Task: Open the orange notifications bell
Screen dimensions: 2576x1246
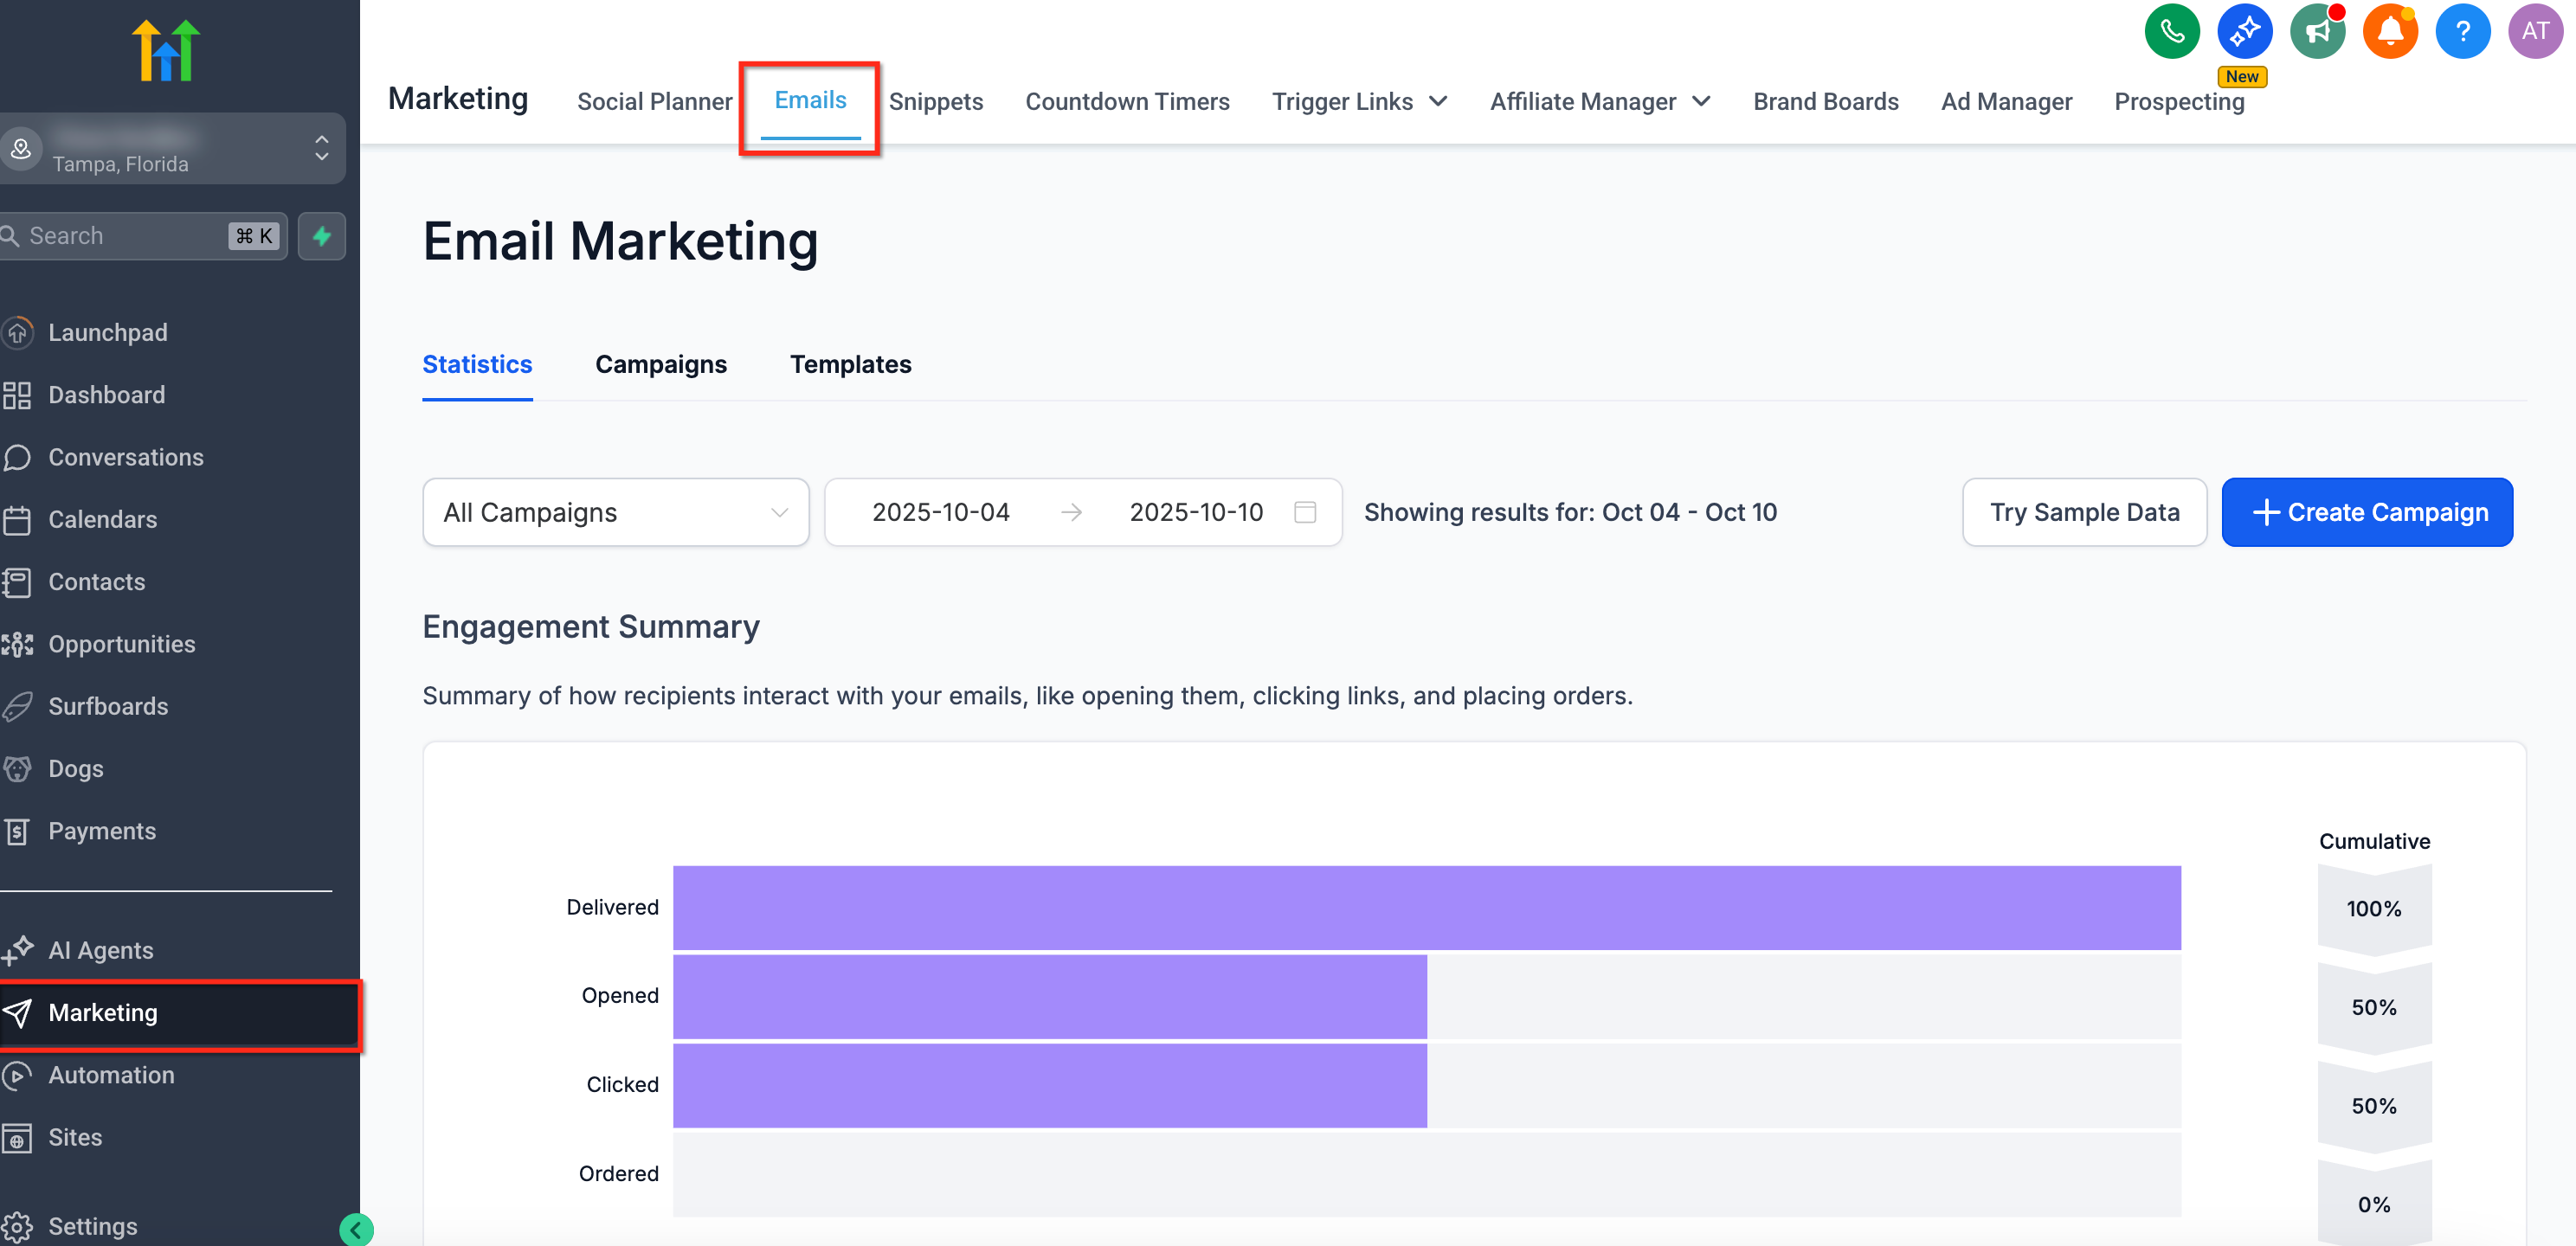Action: tap(2389, 32)
